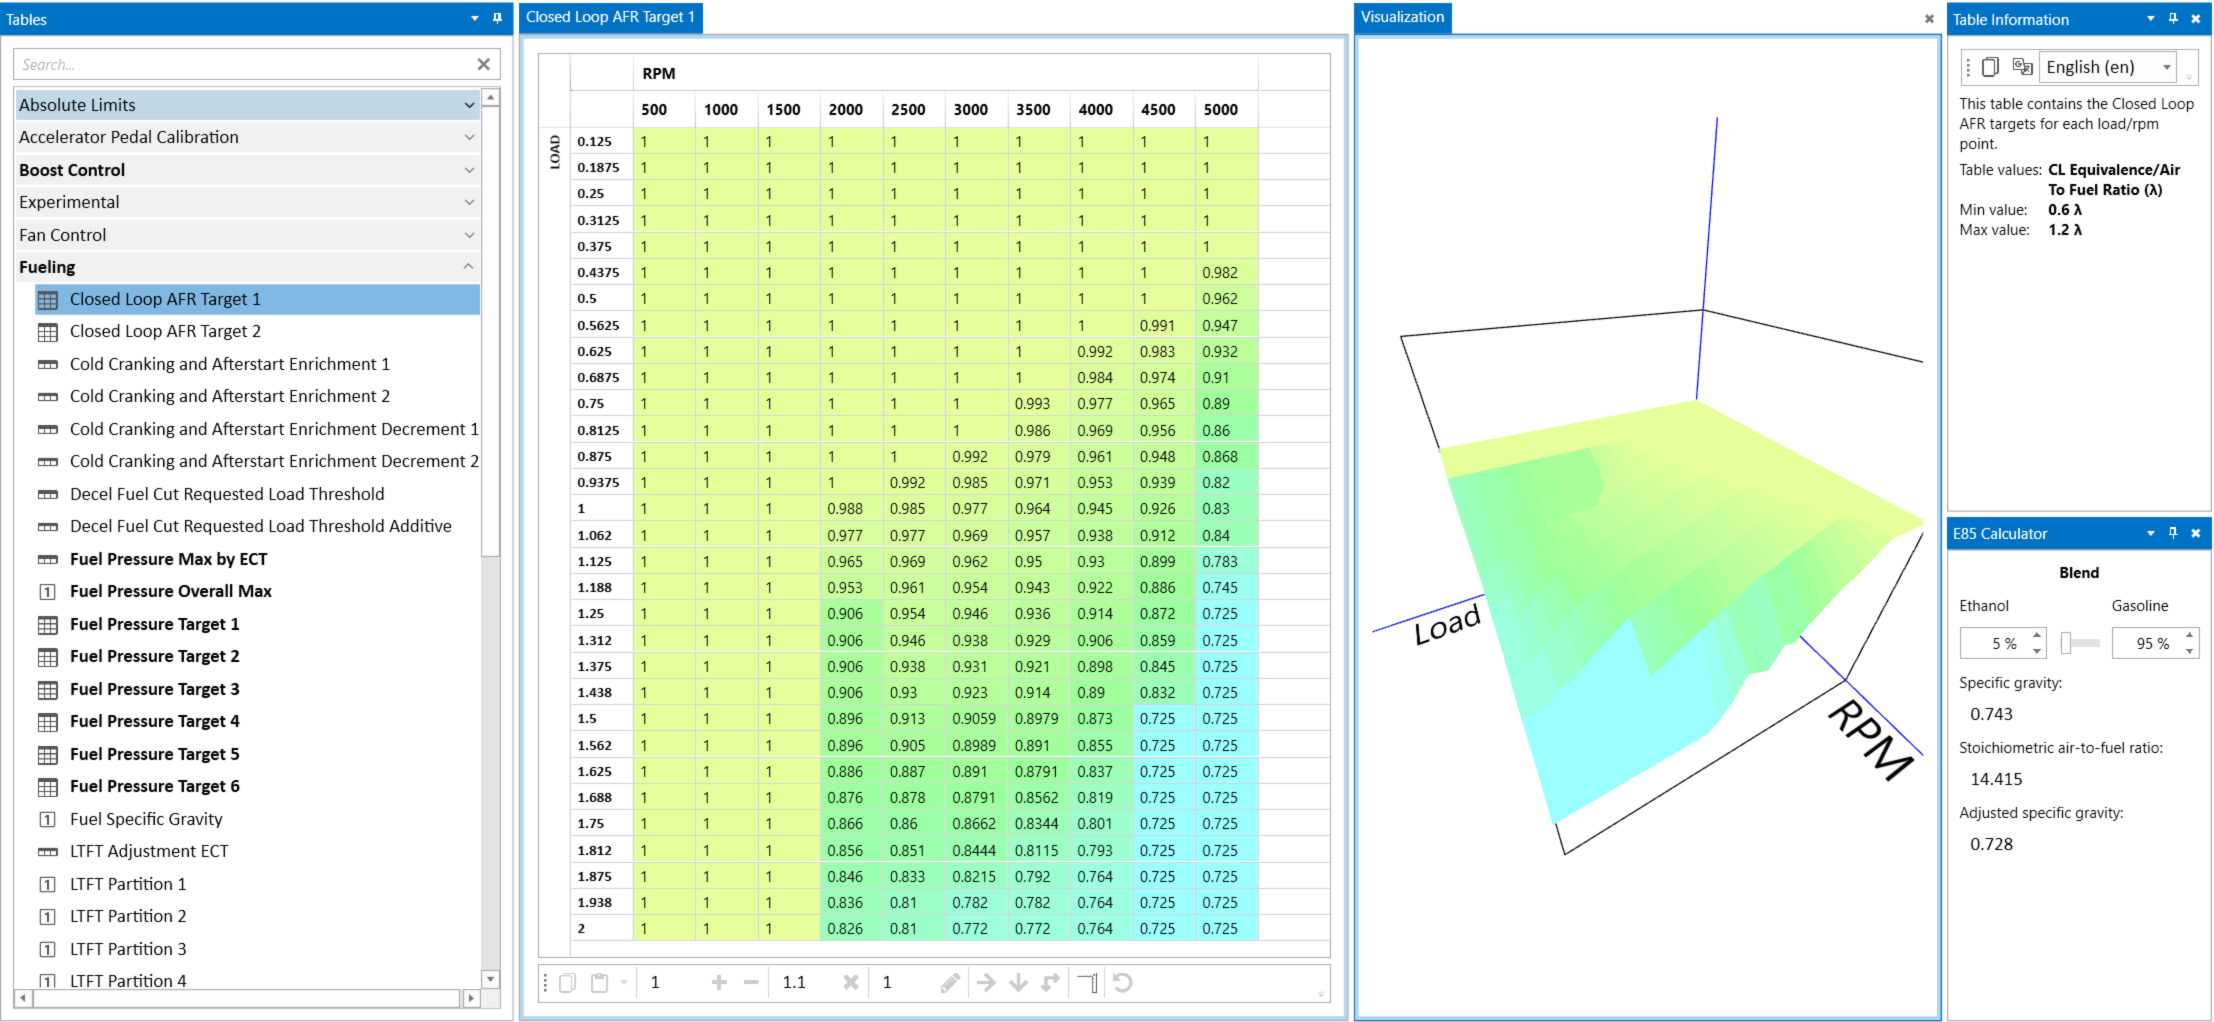This screenshot has height=1022, width=2214.
Task: Toggle pin on Table Information panel
Action: pos(2173,19)
